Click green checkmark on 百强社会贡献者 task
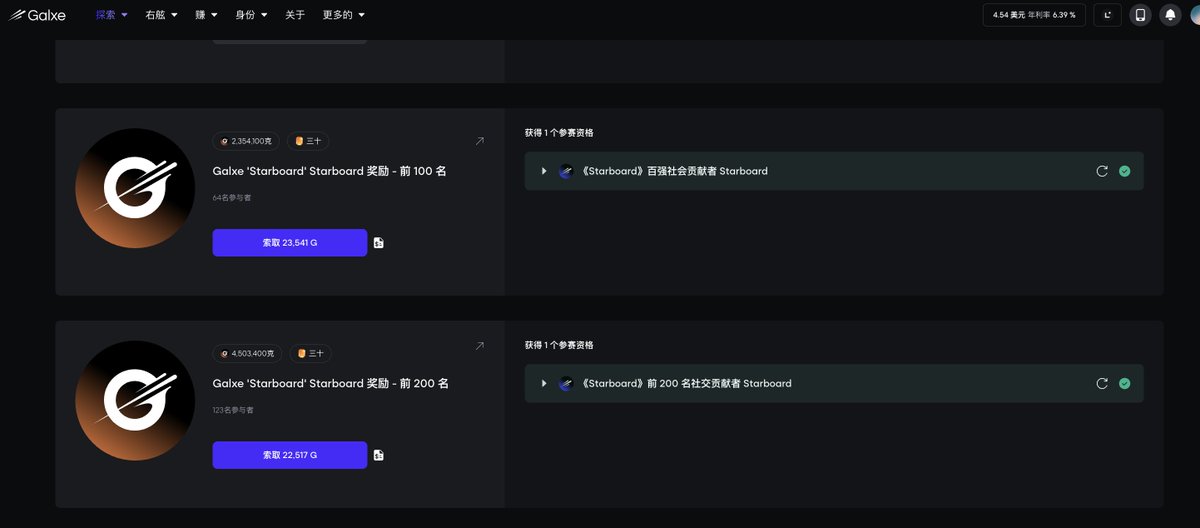The width and height of the screenshot is (1200, 528). pos(1125,171)
